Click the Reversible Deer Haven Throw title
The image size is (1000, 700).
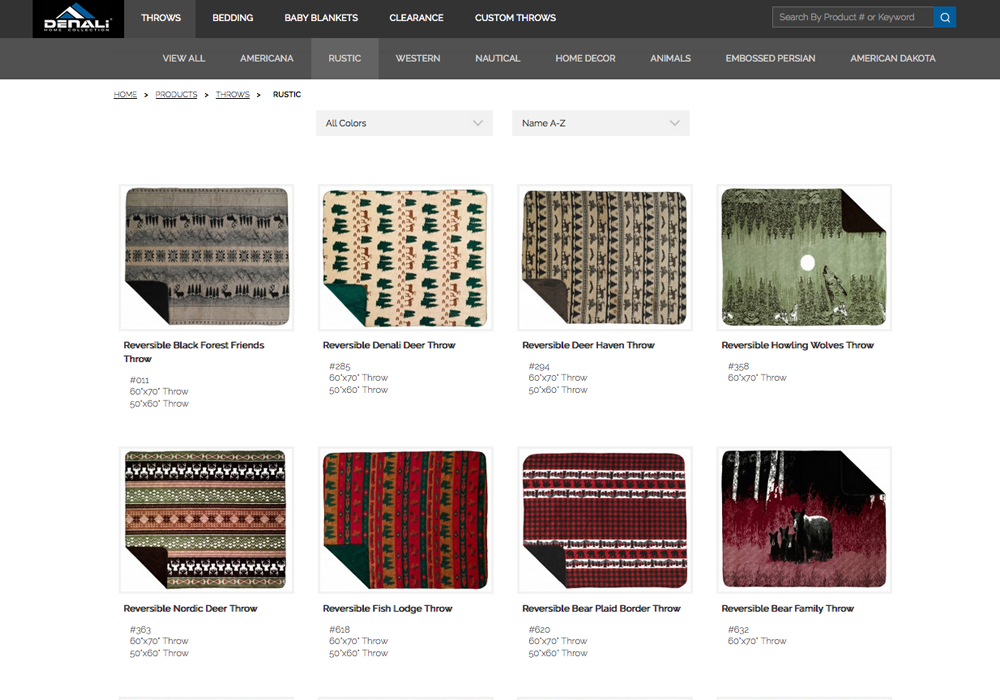tap(588, 345)
